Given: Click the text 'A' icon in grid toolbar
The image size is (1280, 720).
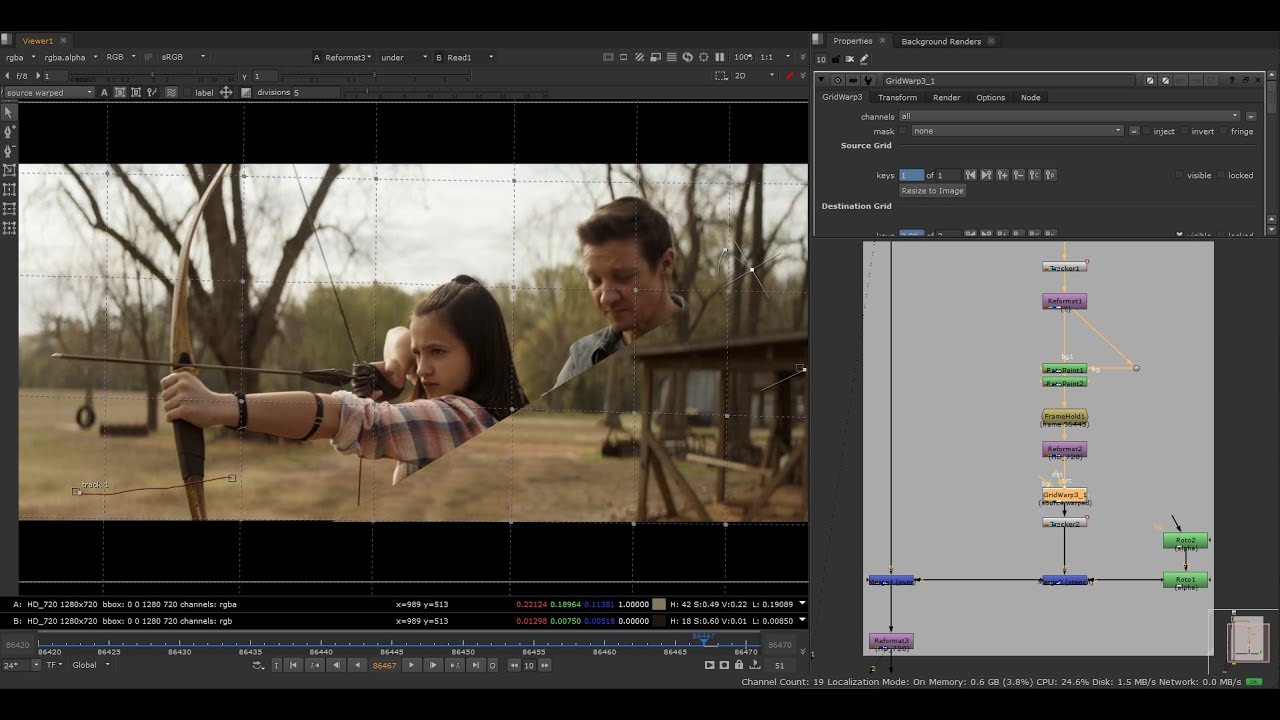Looking at the screenshot, I should click(x=104, y=92).
